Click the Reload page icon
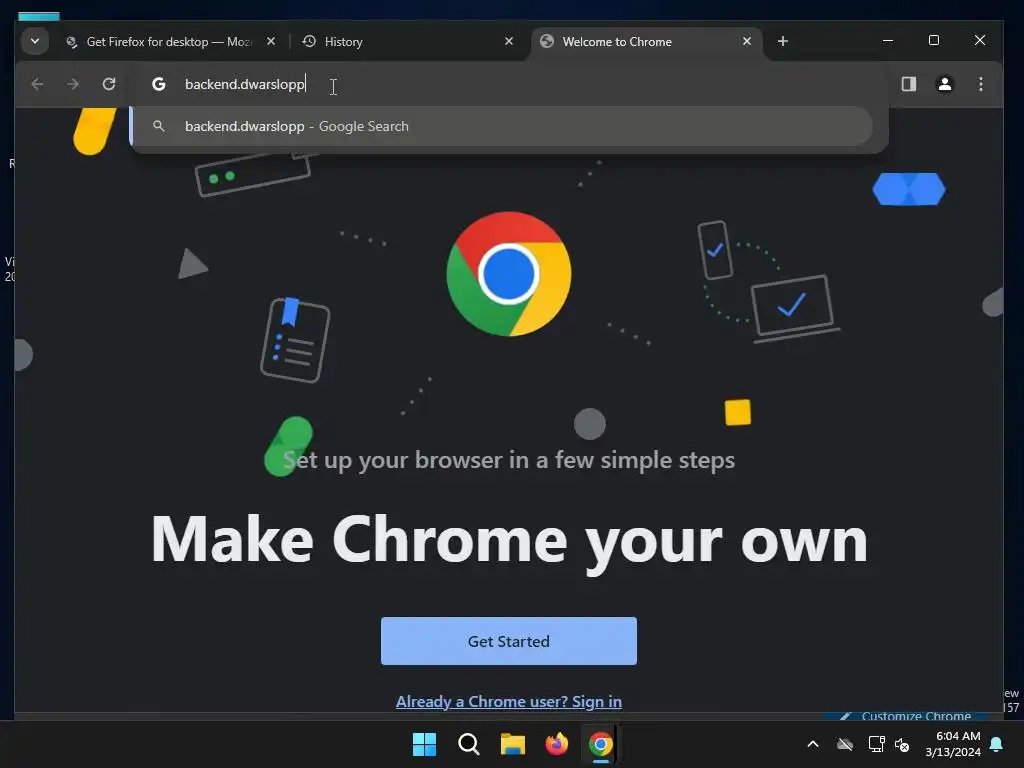1024x768 pixels. (109, 84)
